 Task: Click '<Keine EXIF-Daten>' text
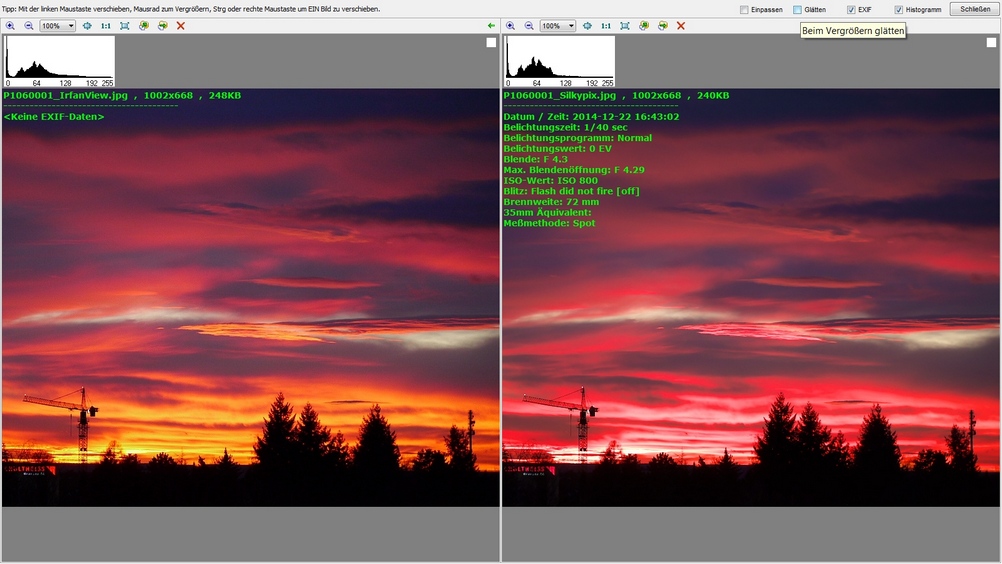coord(54,117)
